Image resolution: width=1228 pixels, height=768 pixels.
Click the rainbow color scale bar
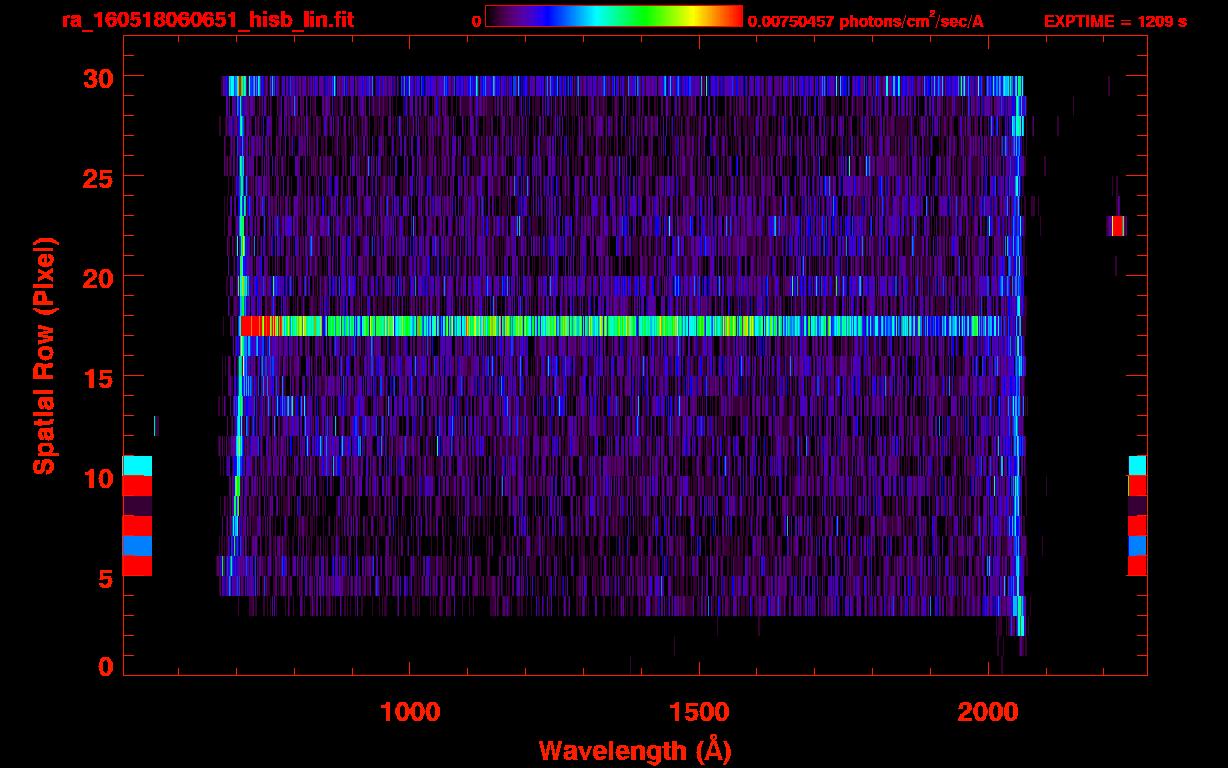(614, 16)
